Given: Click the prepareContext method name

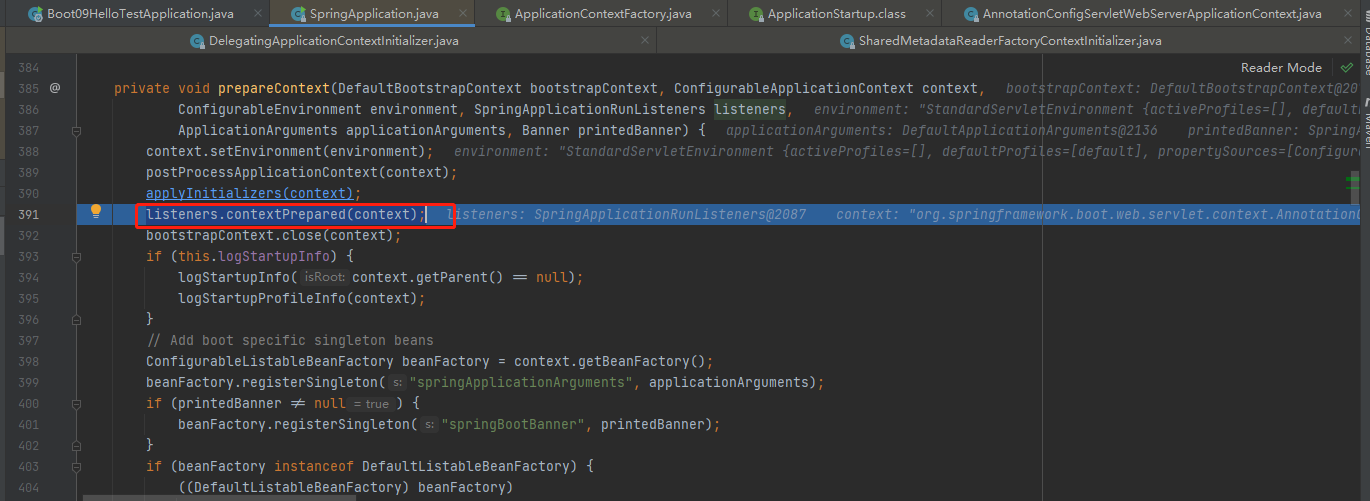Looking at the screenshot, I should 274,88.
